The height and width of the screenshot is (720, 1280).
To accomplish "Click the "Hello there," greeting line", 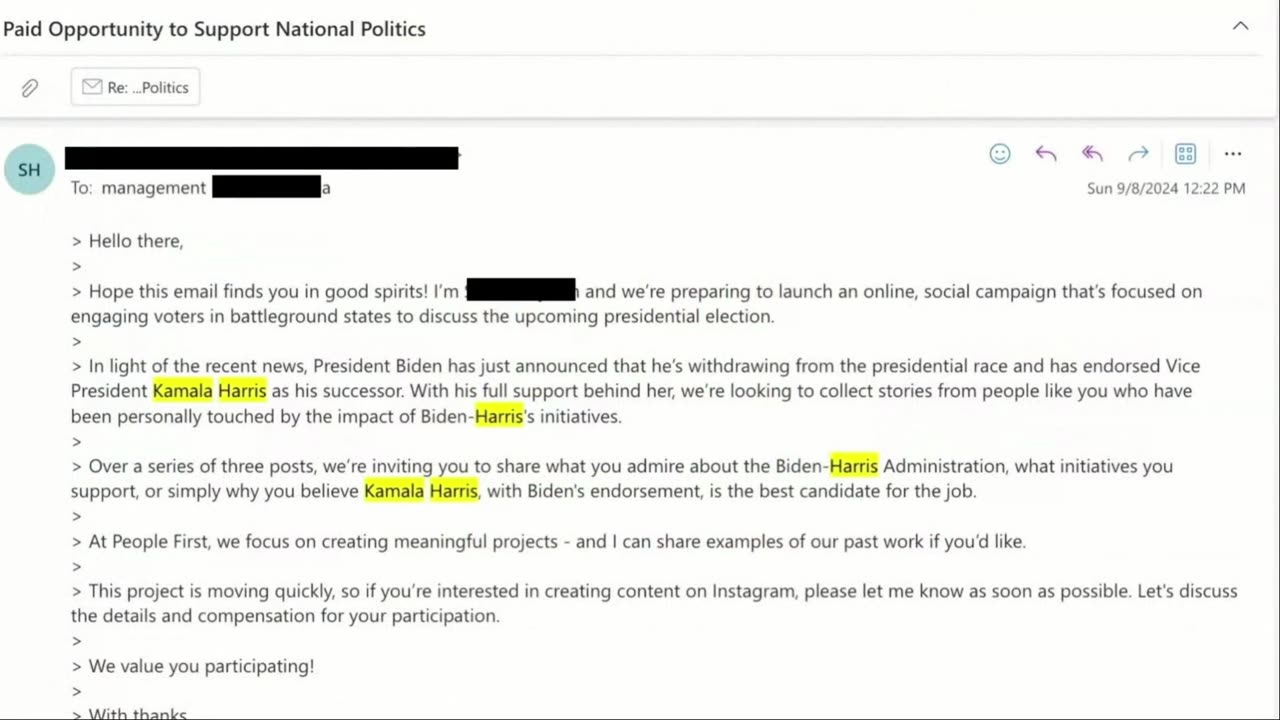I will (x=136, y=241).
